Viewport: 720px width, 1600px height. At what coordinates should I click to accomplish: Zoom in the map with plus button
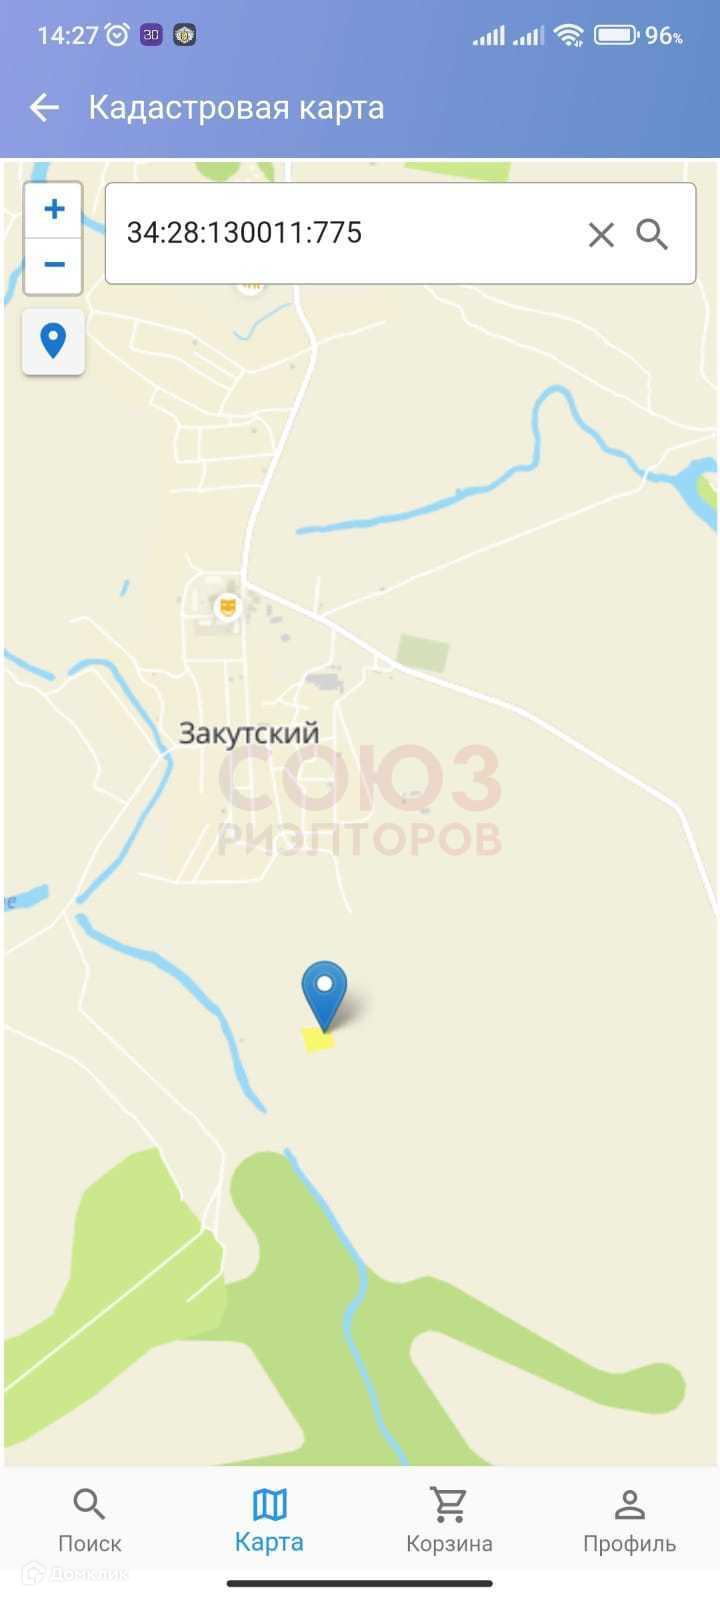point(53,210)
